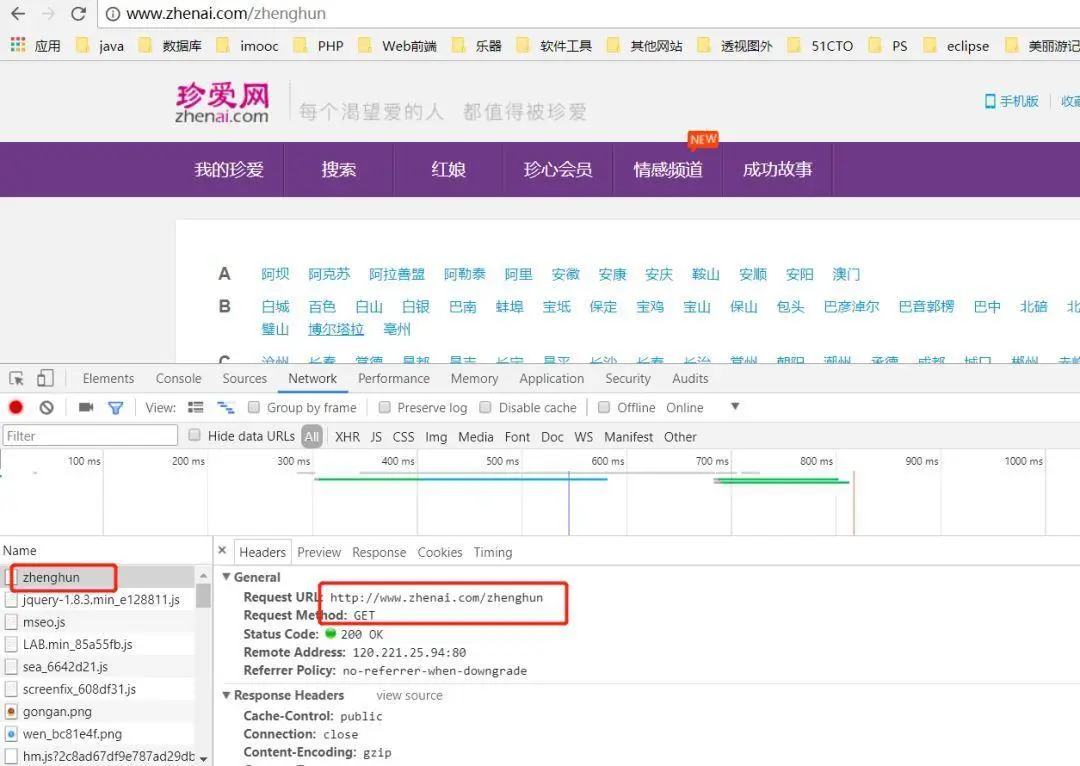The image size is (1080, 766).
Task: Clear network log with clear icon
Action: pyautogui.click(x=46, y=407)
